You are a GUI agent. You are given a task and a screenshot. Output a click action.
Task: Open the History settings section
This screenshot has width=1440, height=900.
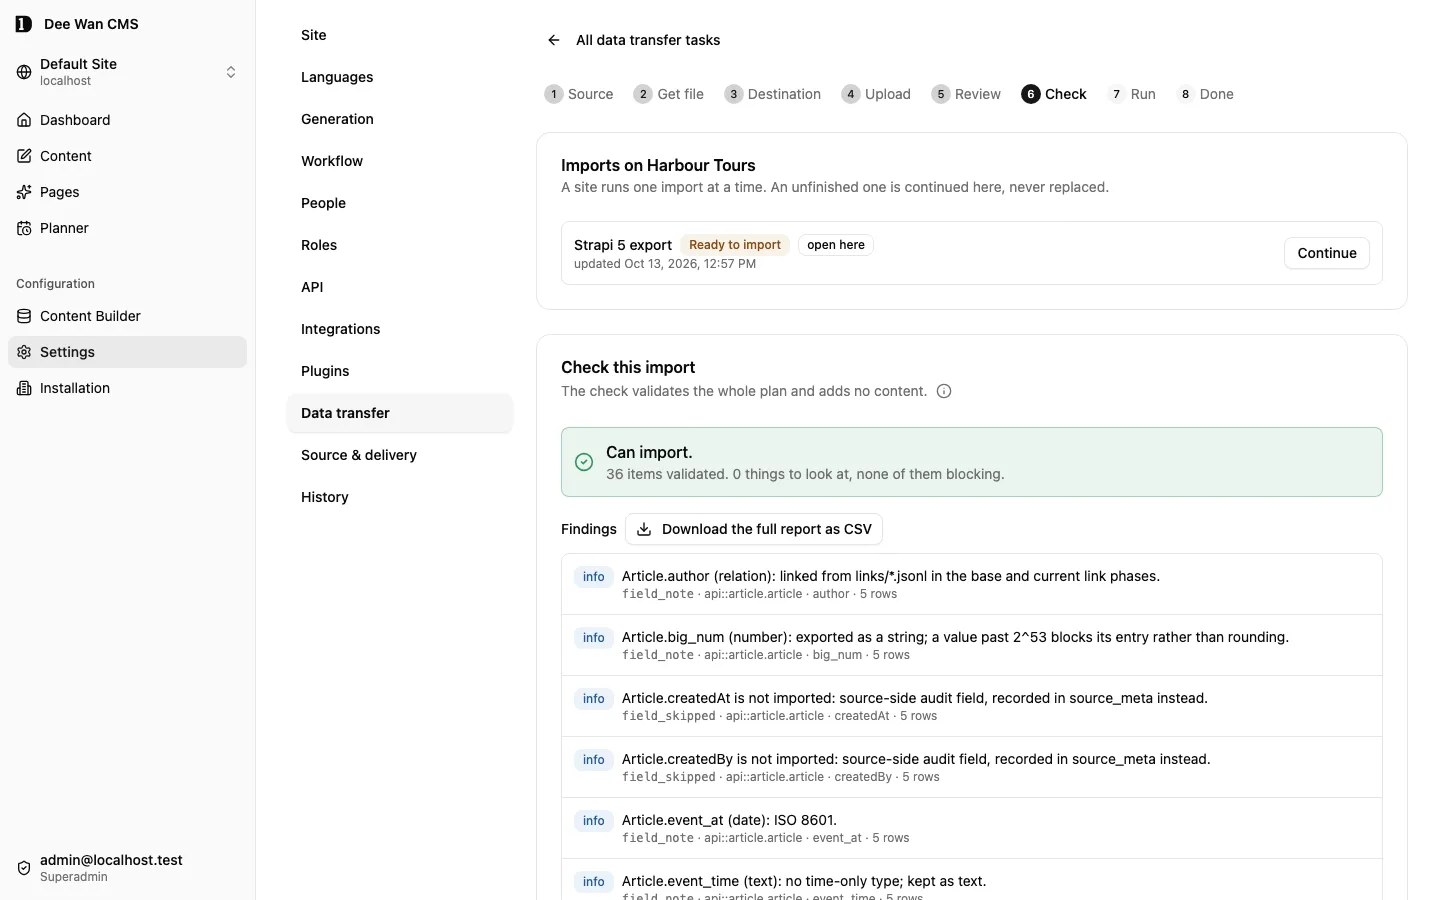pyautogui.click(x=400, y=497)
